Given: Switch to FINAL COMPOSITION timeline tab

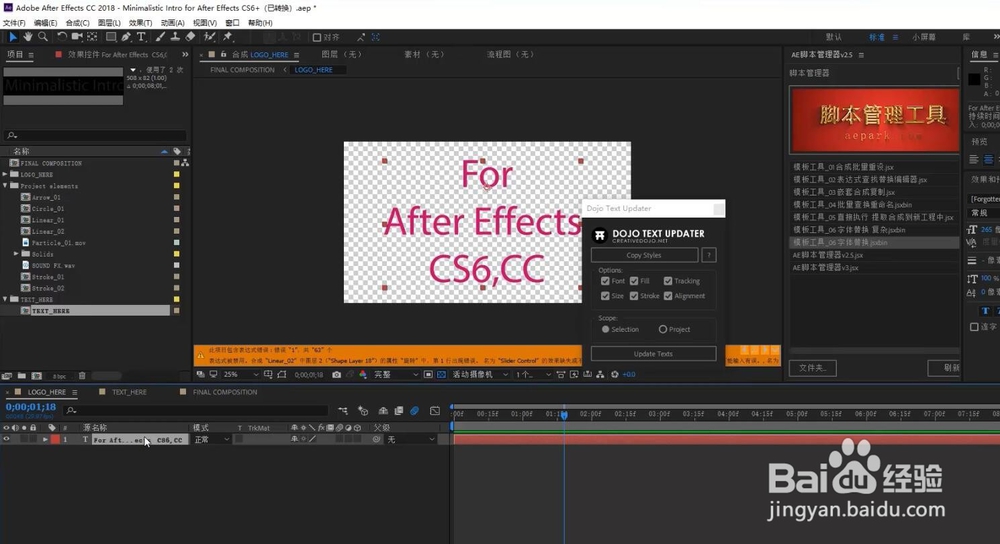Looking at the screenshot, I should coord(225,392).
